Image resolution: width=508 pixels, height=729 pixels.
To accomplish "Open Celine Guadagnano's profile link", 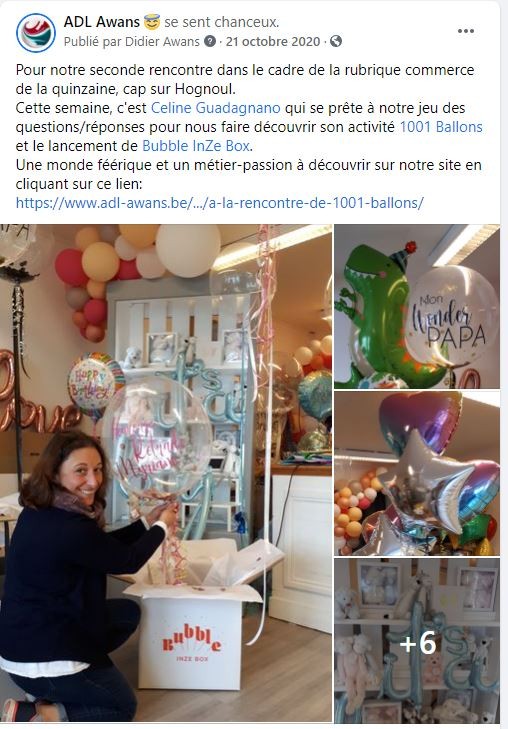I will tap(216, 108).
